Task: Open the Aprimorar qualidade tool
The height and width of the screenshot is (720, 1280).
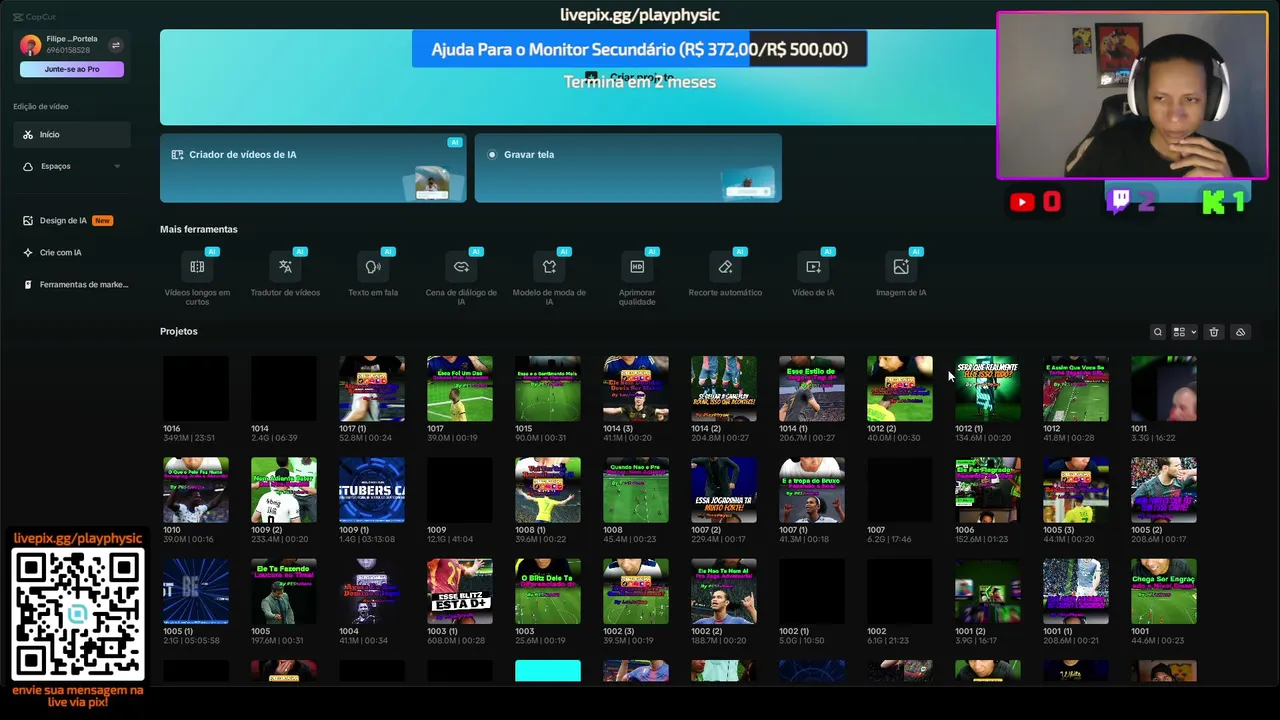Action: 637,278
